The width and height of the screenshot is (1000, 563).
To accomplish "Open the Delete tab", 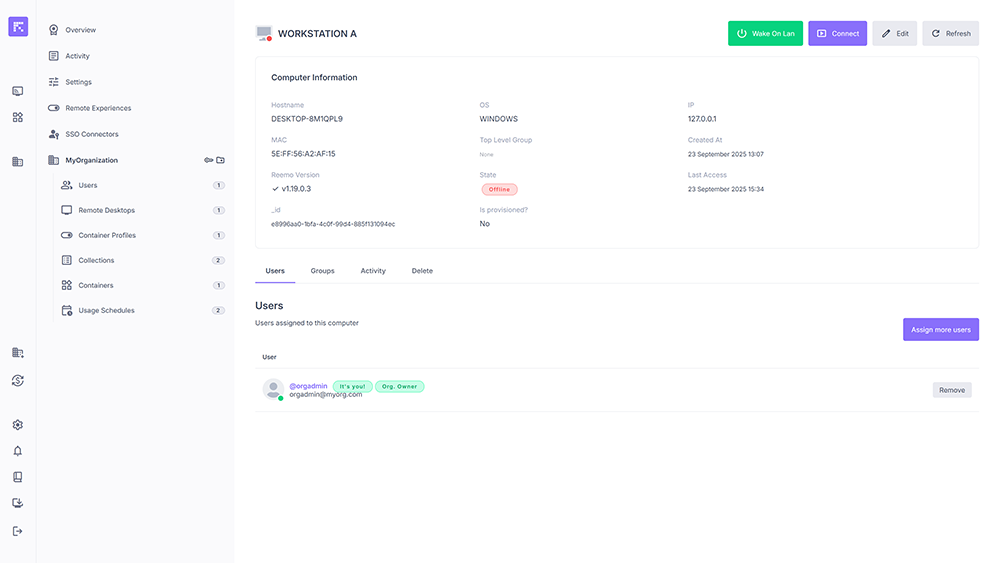I will click(422, 271).
